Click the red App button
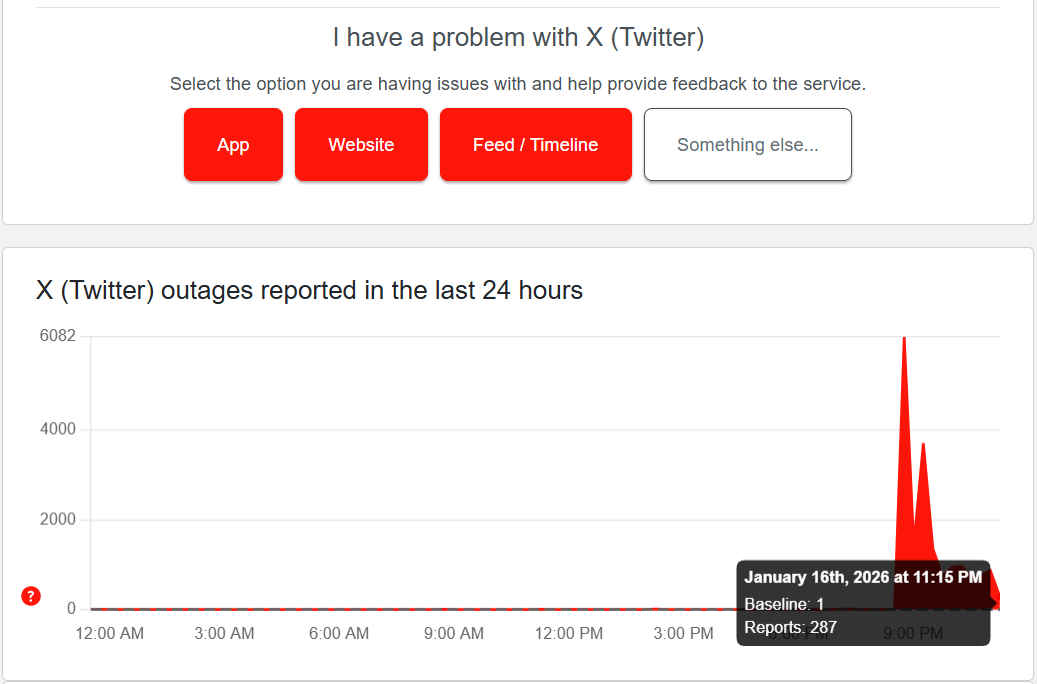The height and width of the screenshot is (684, 1037). pyautogui.click(x=233, y=145)
